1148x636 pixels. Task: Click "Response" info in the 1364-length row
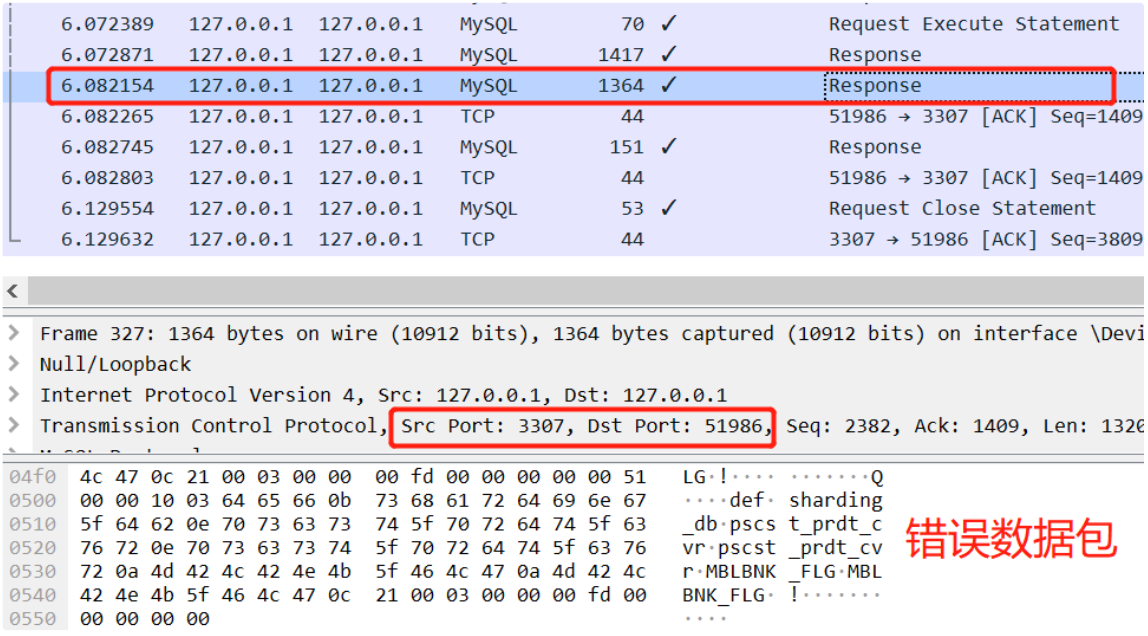pyautogui.click(x=875, y=86)
